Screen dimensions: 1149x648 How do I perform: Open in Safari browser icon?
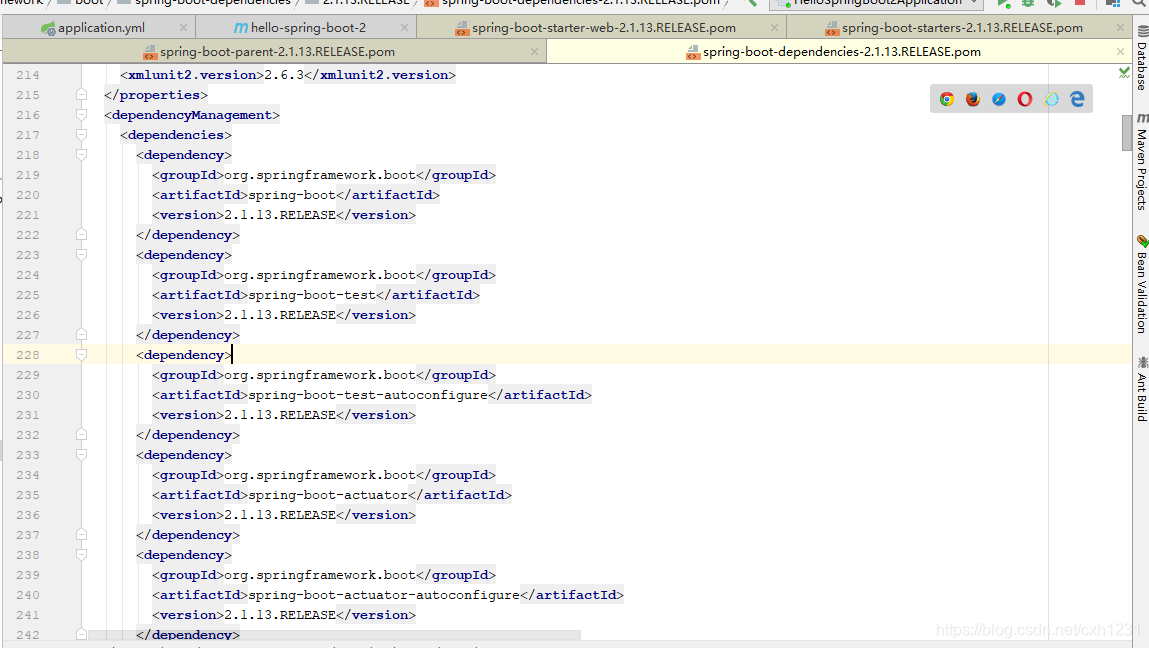(999, 99)
